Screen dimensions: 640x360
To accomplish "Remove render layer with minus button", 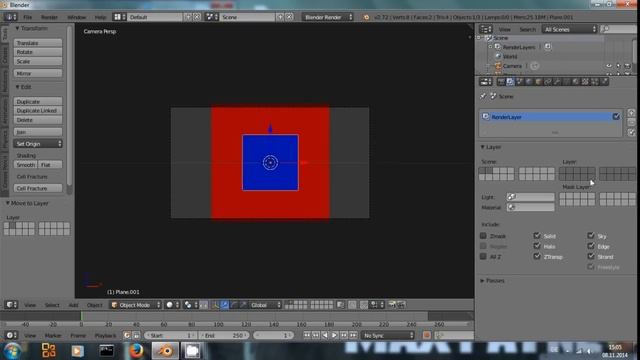I will tap(631, 122).
